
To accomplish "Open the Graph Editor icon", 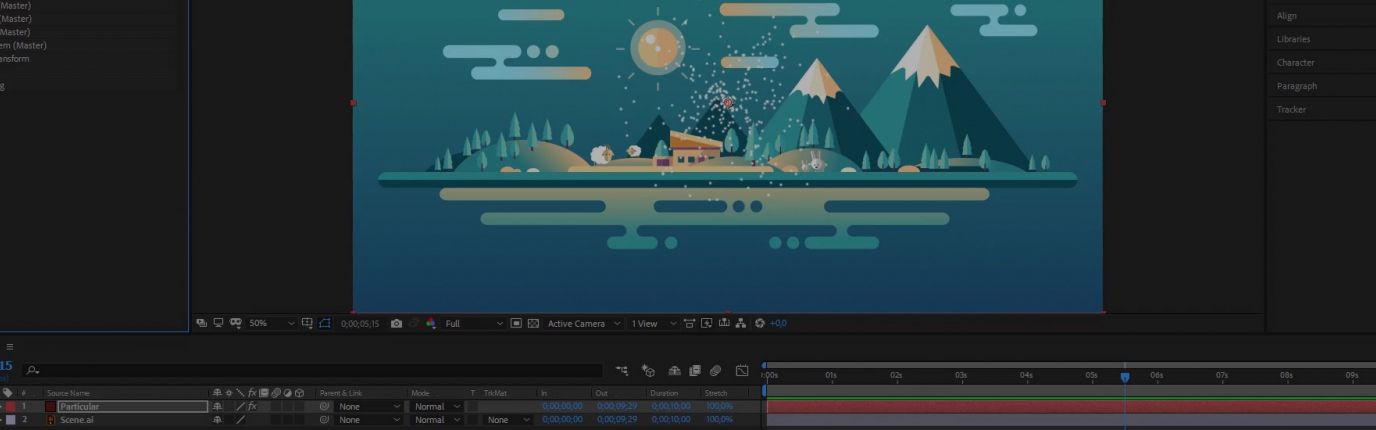I will [x=742, y=371].
